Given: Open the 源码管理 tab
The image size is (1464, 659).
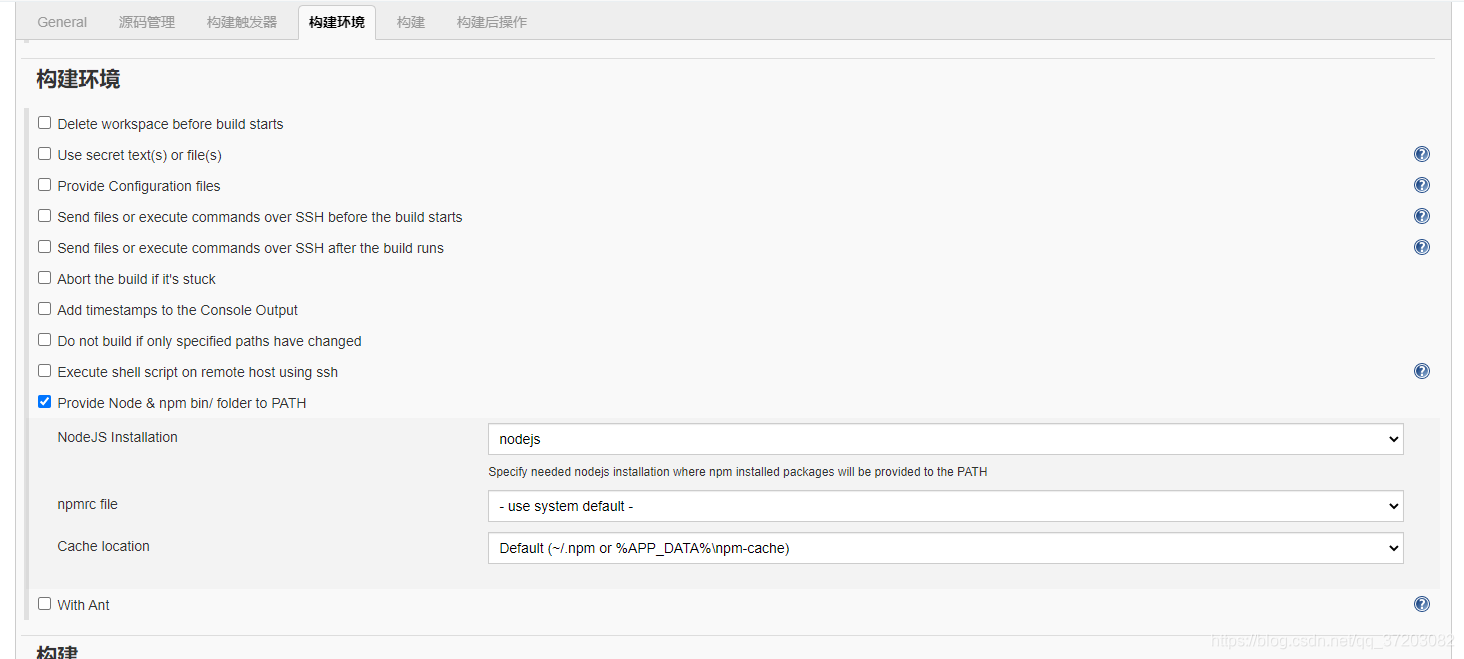Looking at the screenshot, I should [x=147, y=21].
